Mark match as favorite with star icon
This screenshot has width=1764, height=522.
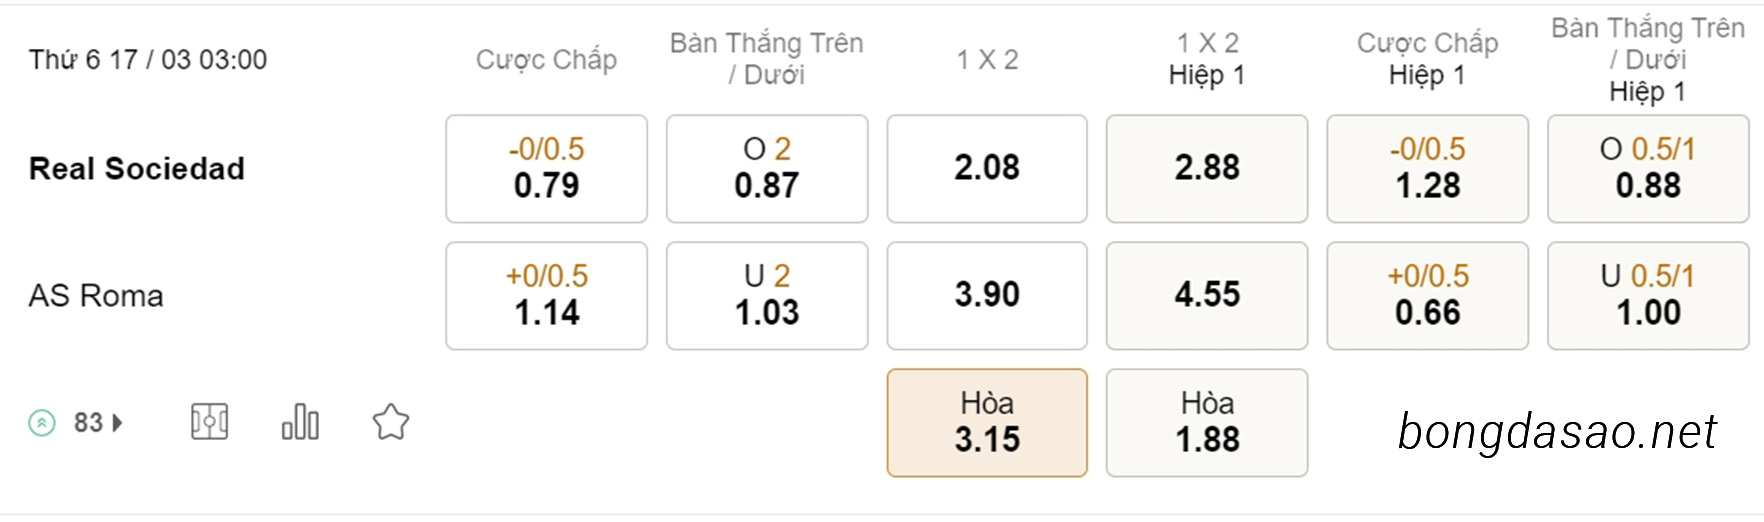click(x=391, y=422)
